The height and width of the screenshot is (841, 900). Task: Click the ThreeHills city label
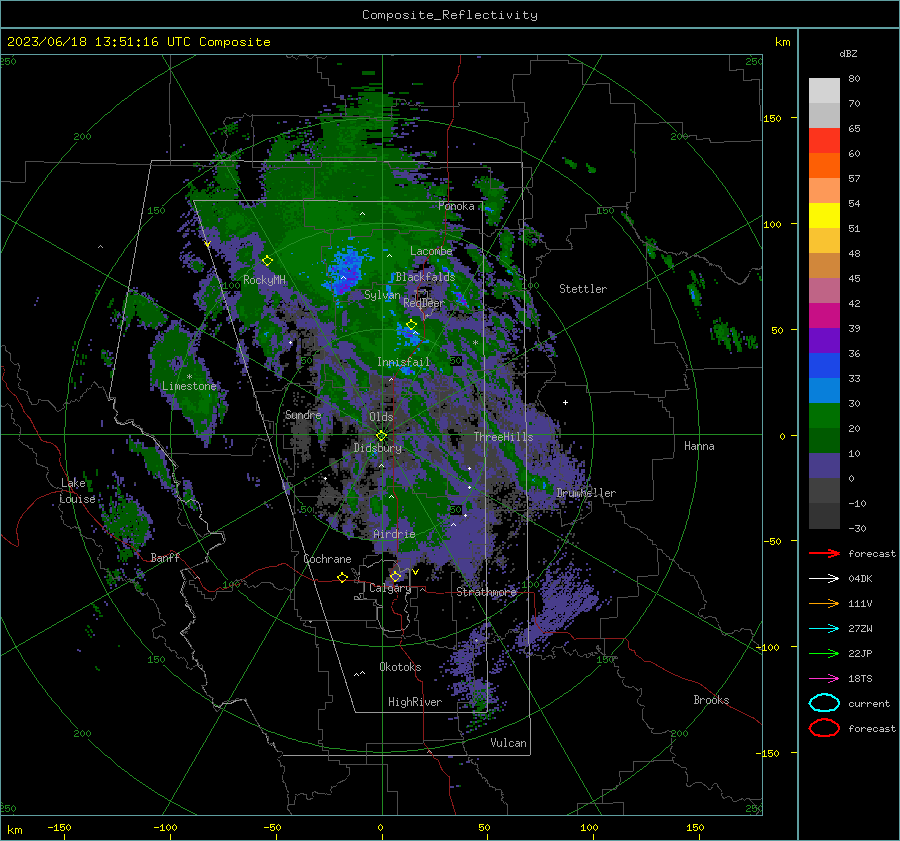coord(503,437)
